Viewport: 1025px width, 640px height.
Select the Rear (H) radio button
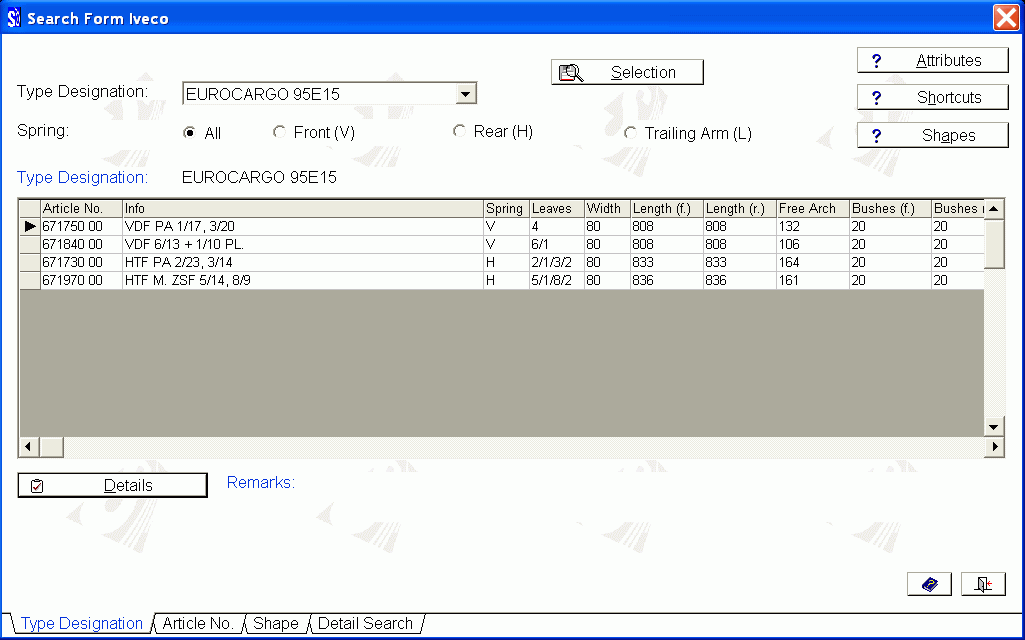click(459, 131)
